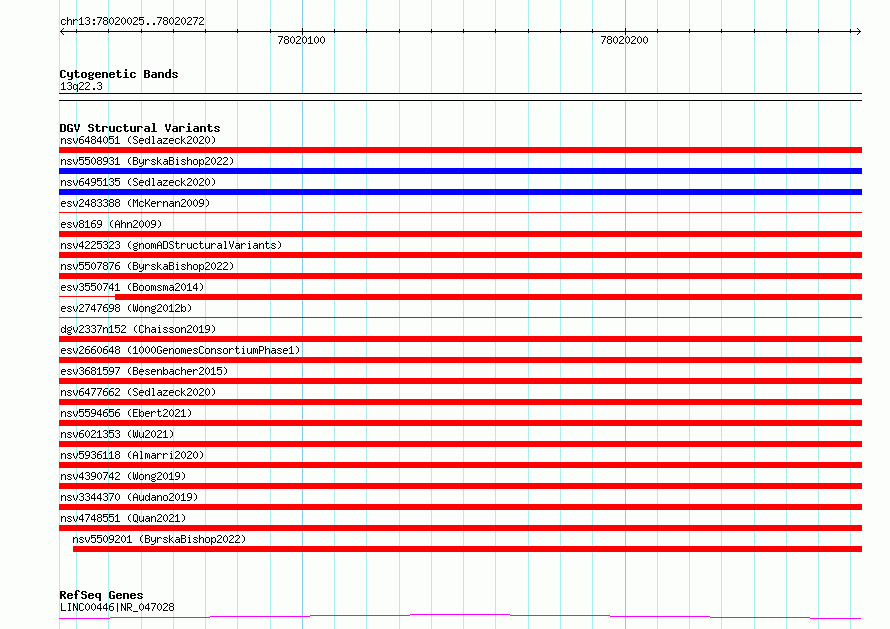Open the esv2483388 (McKernan2009) variant label
Viewport: 890px width, 629px height.
[135, 203]
